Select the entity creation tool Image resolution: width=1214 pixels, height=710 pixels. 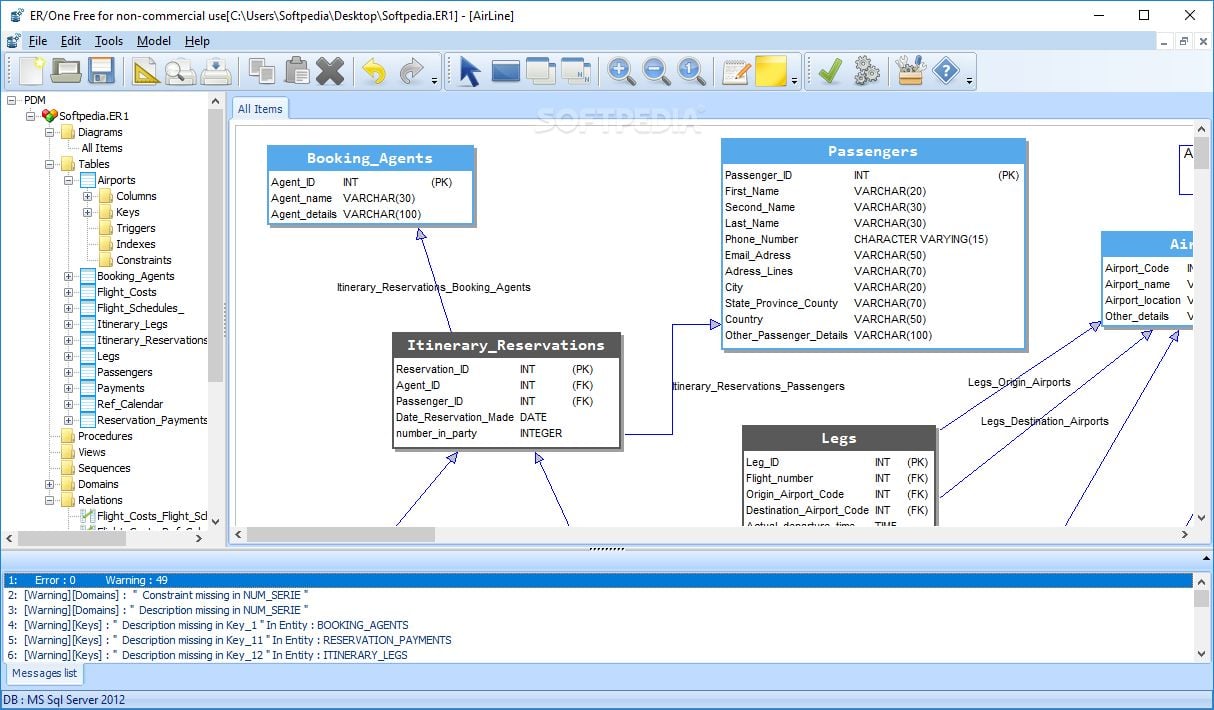pos(505,71)
